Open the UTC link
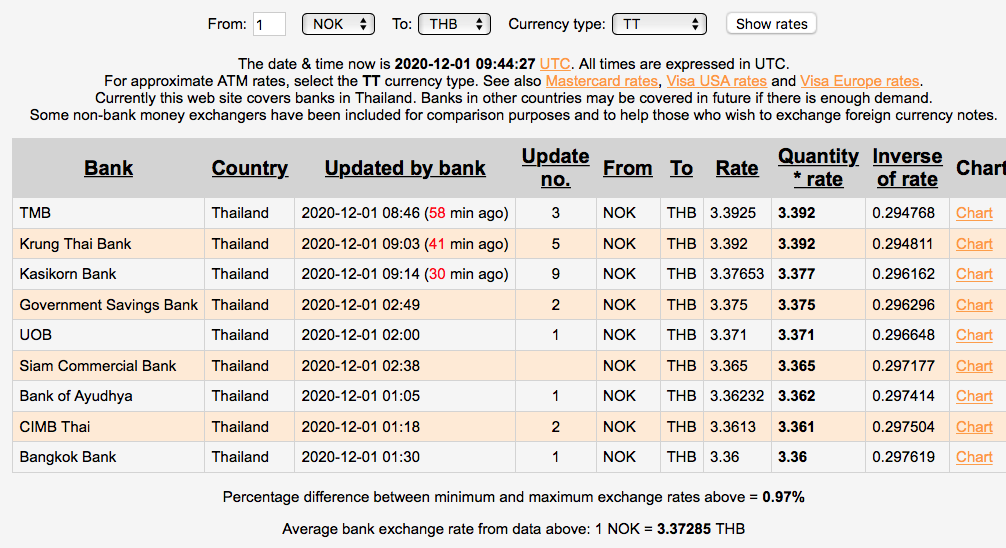The width and height of the screenshot is (1006, 548). pos(555,62)
